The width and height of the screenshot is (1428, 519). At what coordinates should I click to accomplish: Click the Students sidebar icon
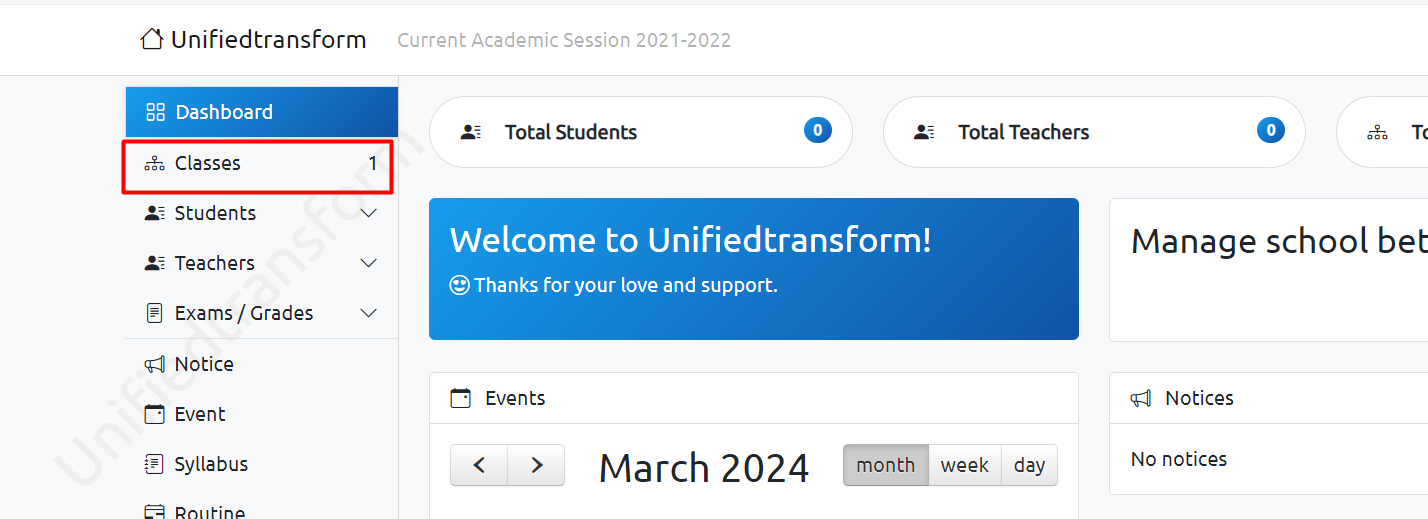pos(154,213)
